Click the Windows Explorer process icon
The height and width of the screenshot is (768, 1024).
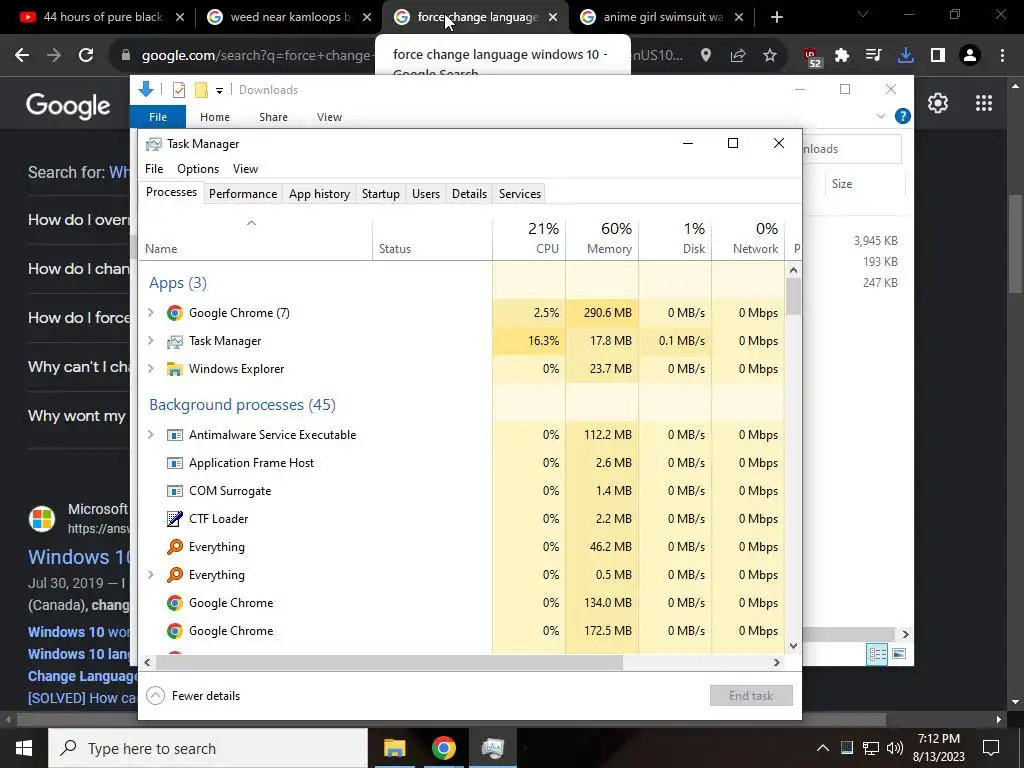pos(174,369)
